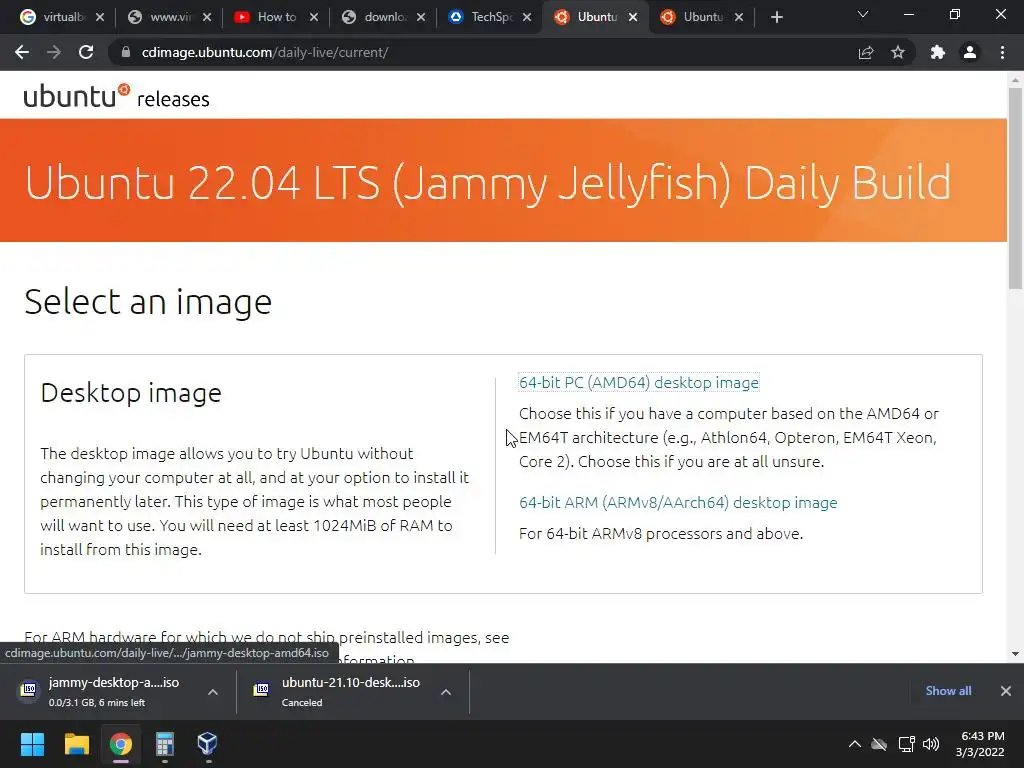
Task: Click the ubuntu releases logo
Action: coord(116,97)
